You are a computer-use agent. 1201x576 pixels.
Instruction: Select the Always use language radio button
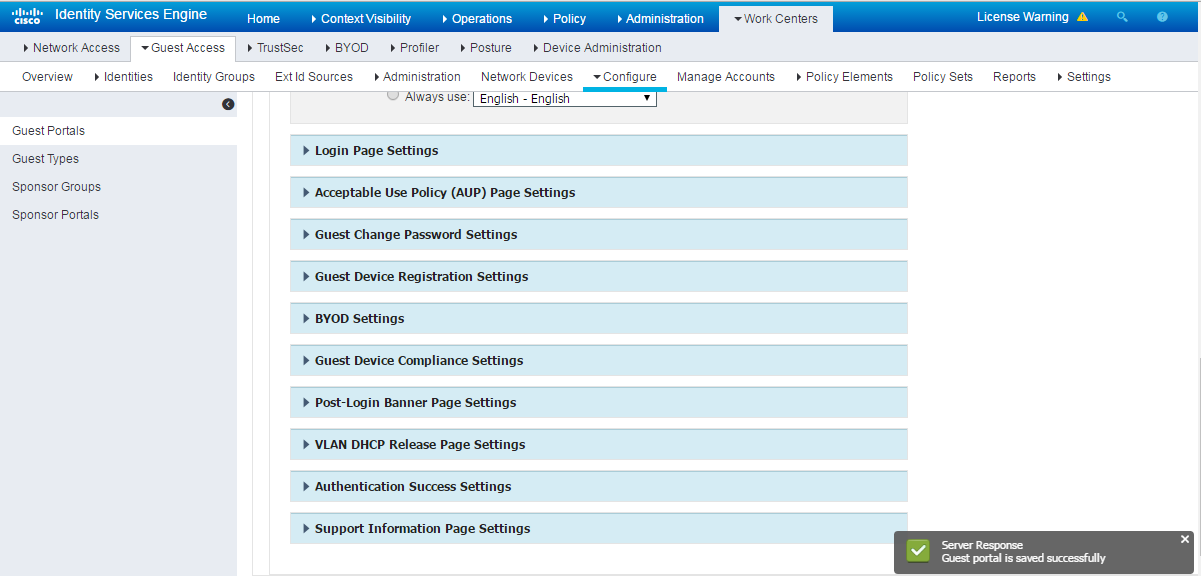click(x=393, y=96)
